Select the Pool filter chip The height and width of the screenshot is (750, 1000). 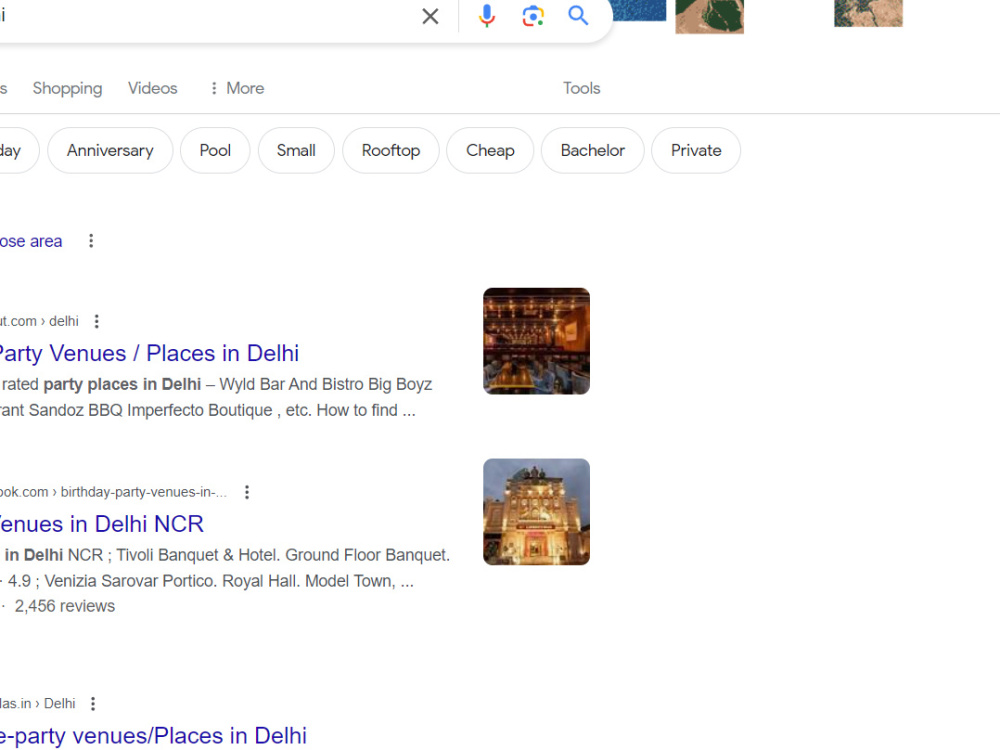[215, 151]
